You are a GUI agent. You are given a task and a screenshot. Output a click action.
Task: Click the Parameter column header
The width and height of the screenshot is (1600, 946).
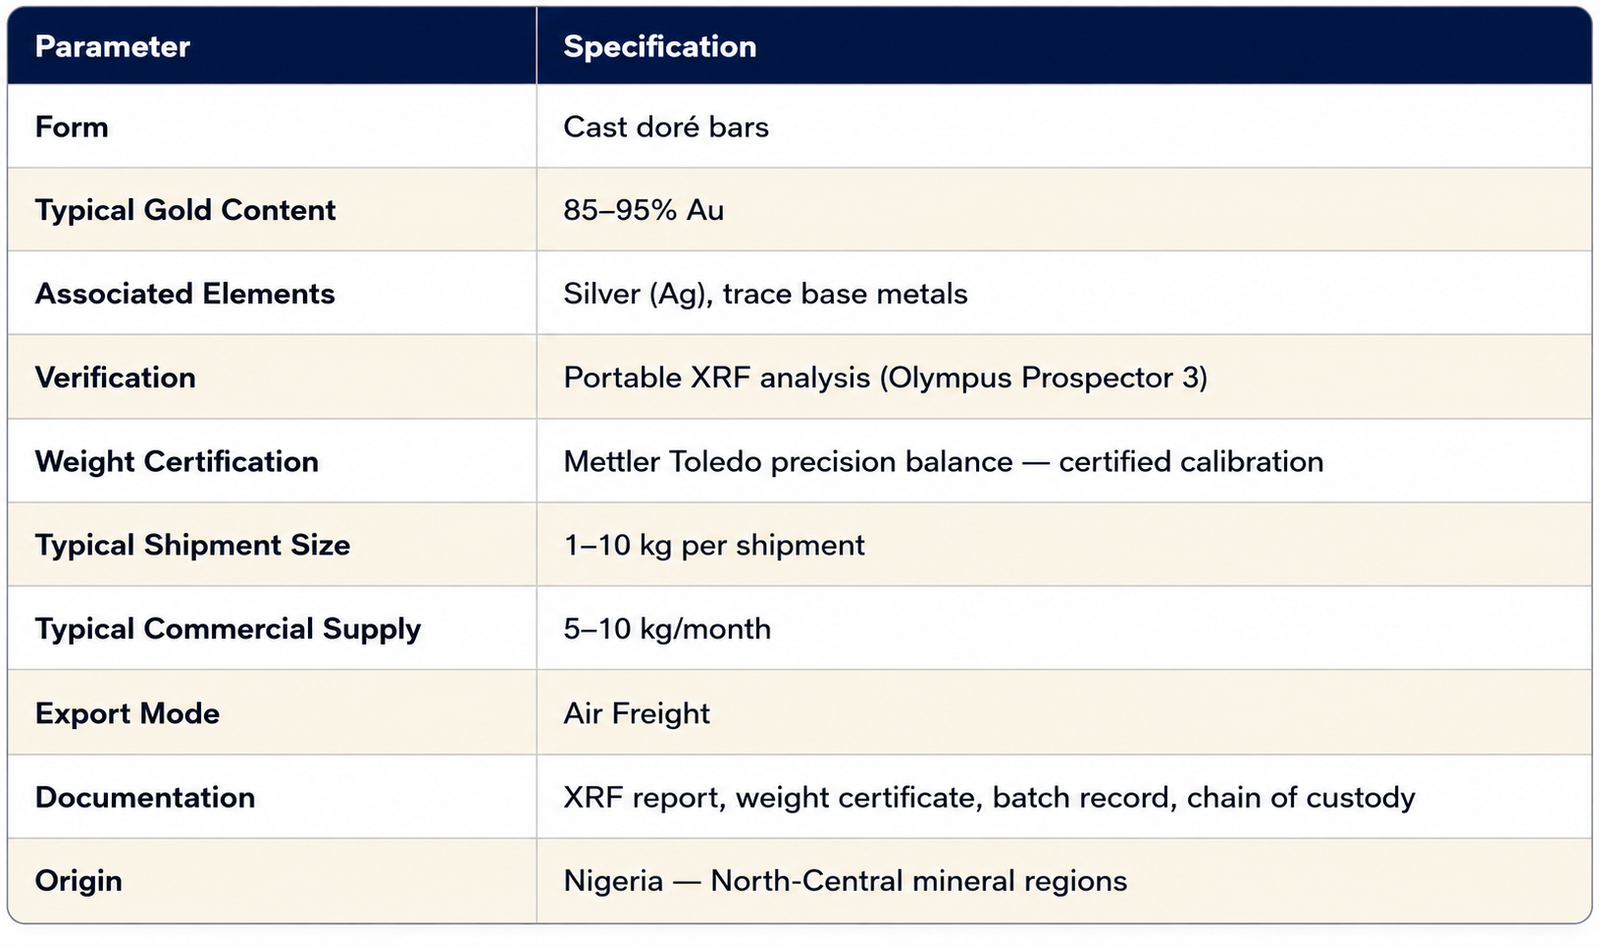click(112, 47)
